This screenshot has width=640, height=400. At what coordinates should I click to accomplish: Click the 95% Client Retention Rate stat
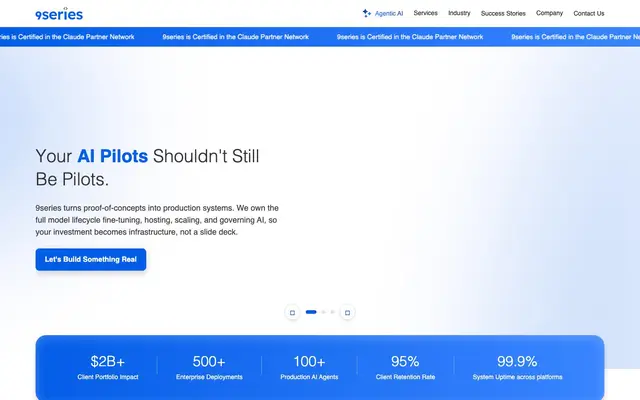coord(405,367)
